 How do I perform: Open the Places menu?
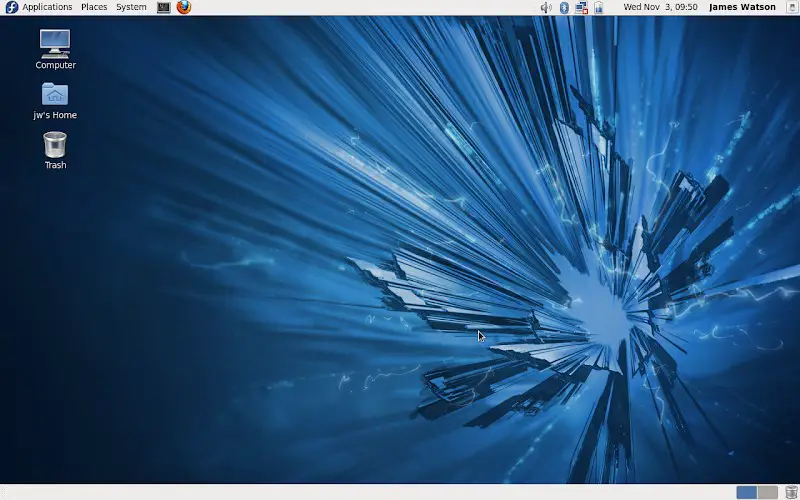pos(94,7)
